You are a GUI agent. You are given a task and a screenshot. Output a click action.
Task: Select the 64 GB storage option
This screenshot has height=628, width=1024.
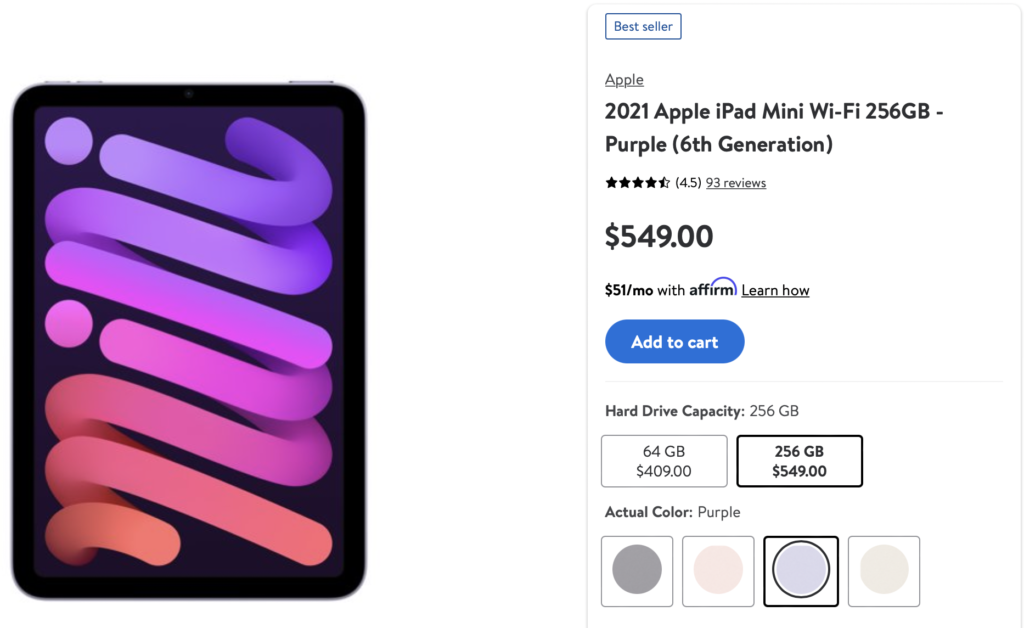[664, 461]
